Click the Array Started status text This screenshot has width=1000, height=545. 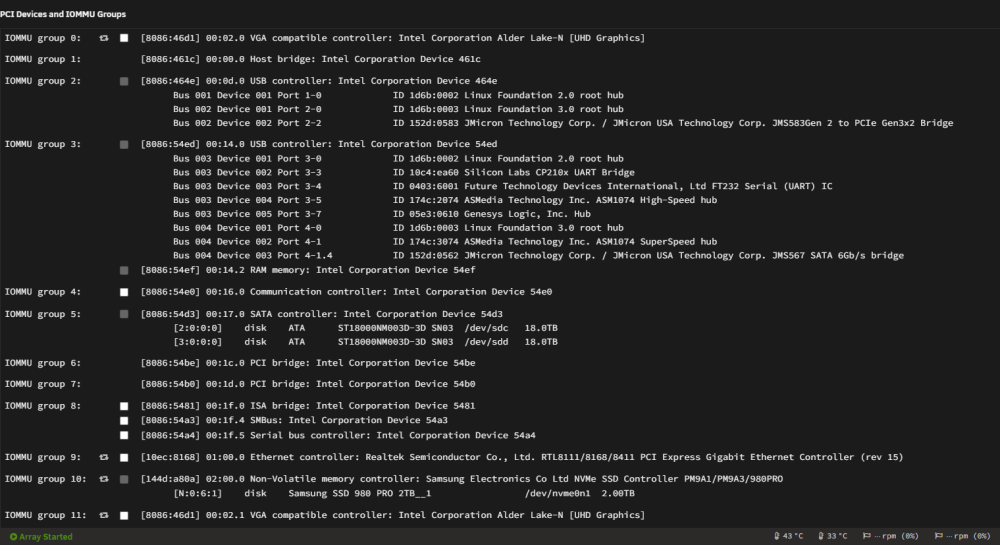coord(46,537)
